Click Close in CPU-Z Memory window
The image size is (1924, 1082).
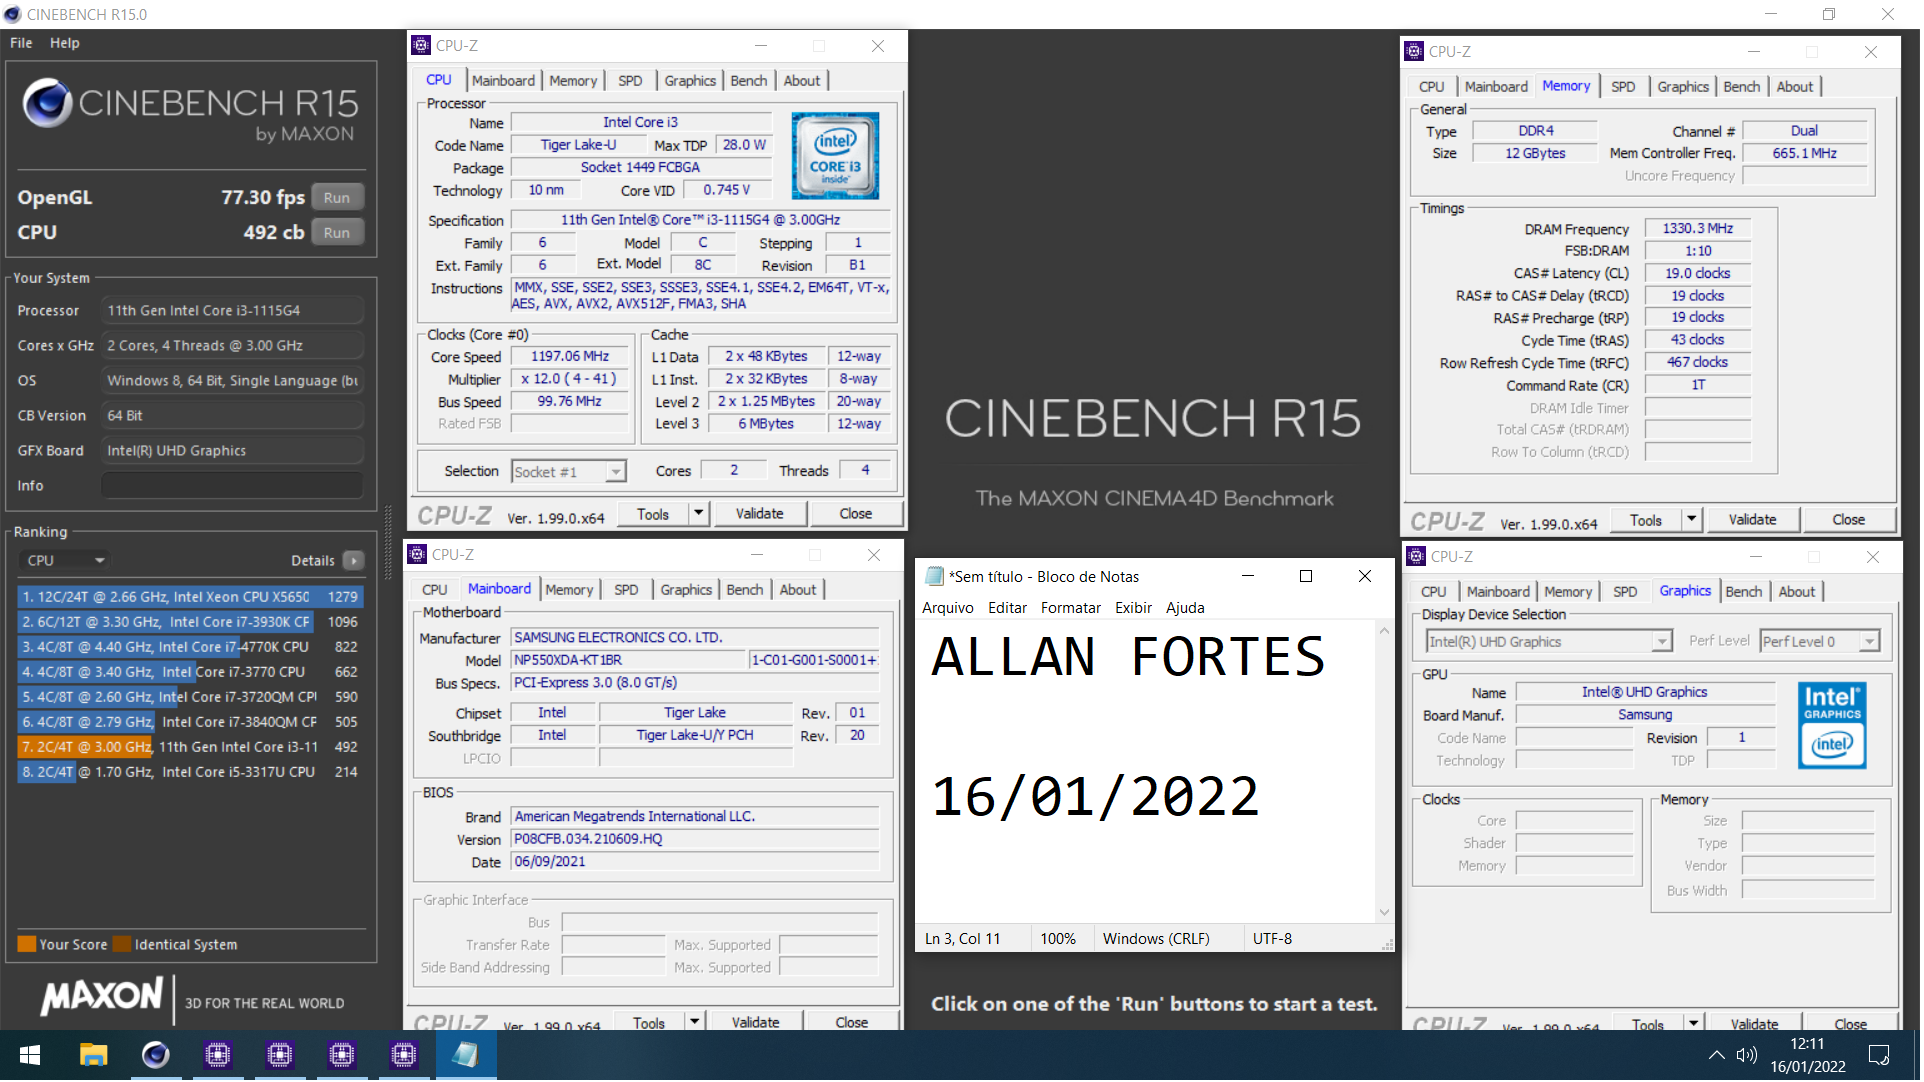[x=1850, y=520]
